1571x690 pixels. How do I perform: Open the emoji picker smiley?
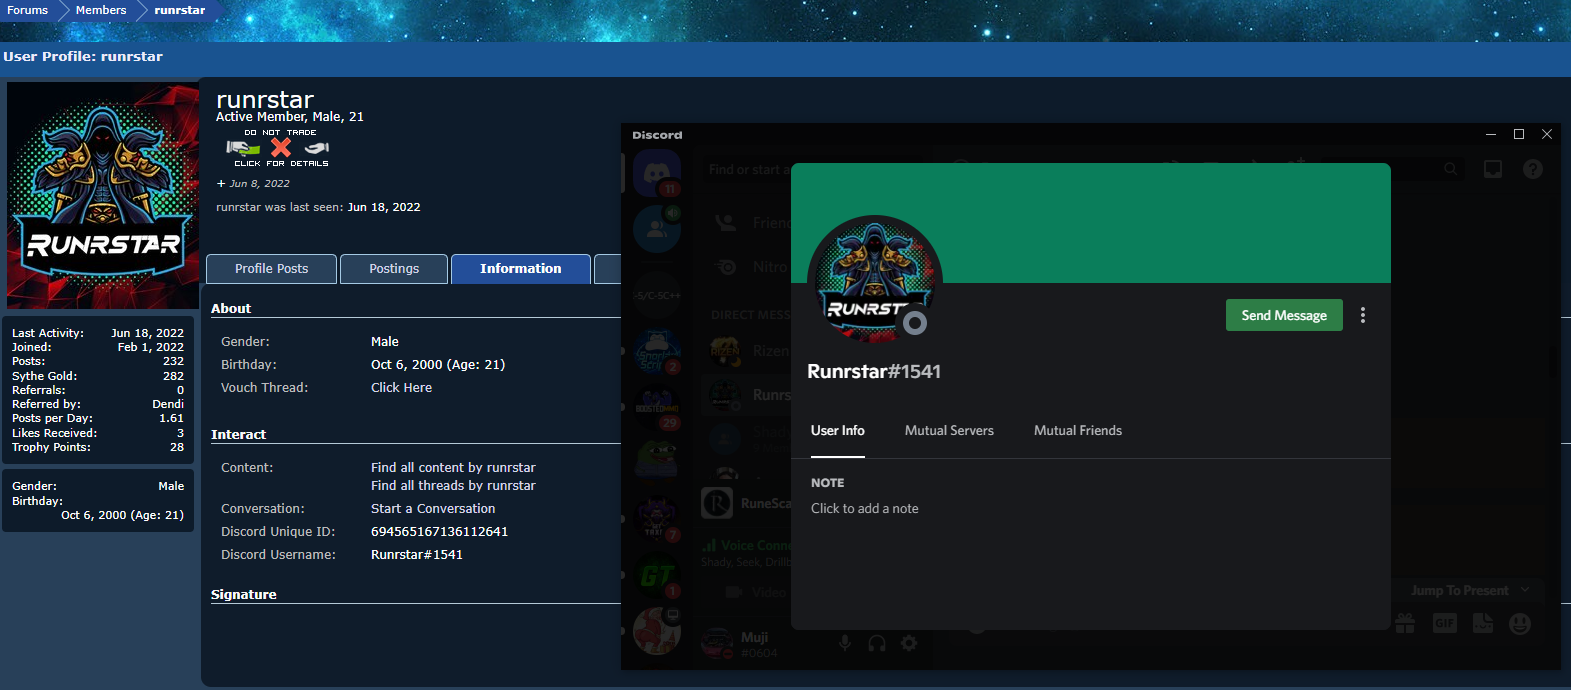pyautogui.click(x=1520, y=624)
